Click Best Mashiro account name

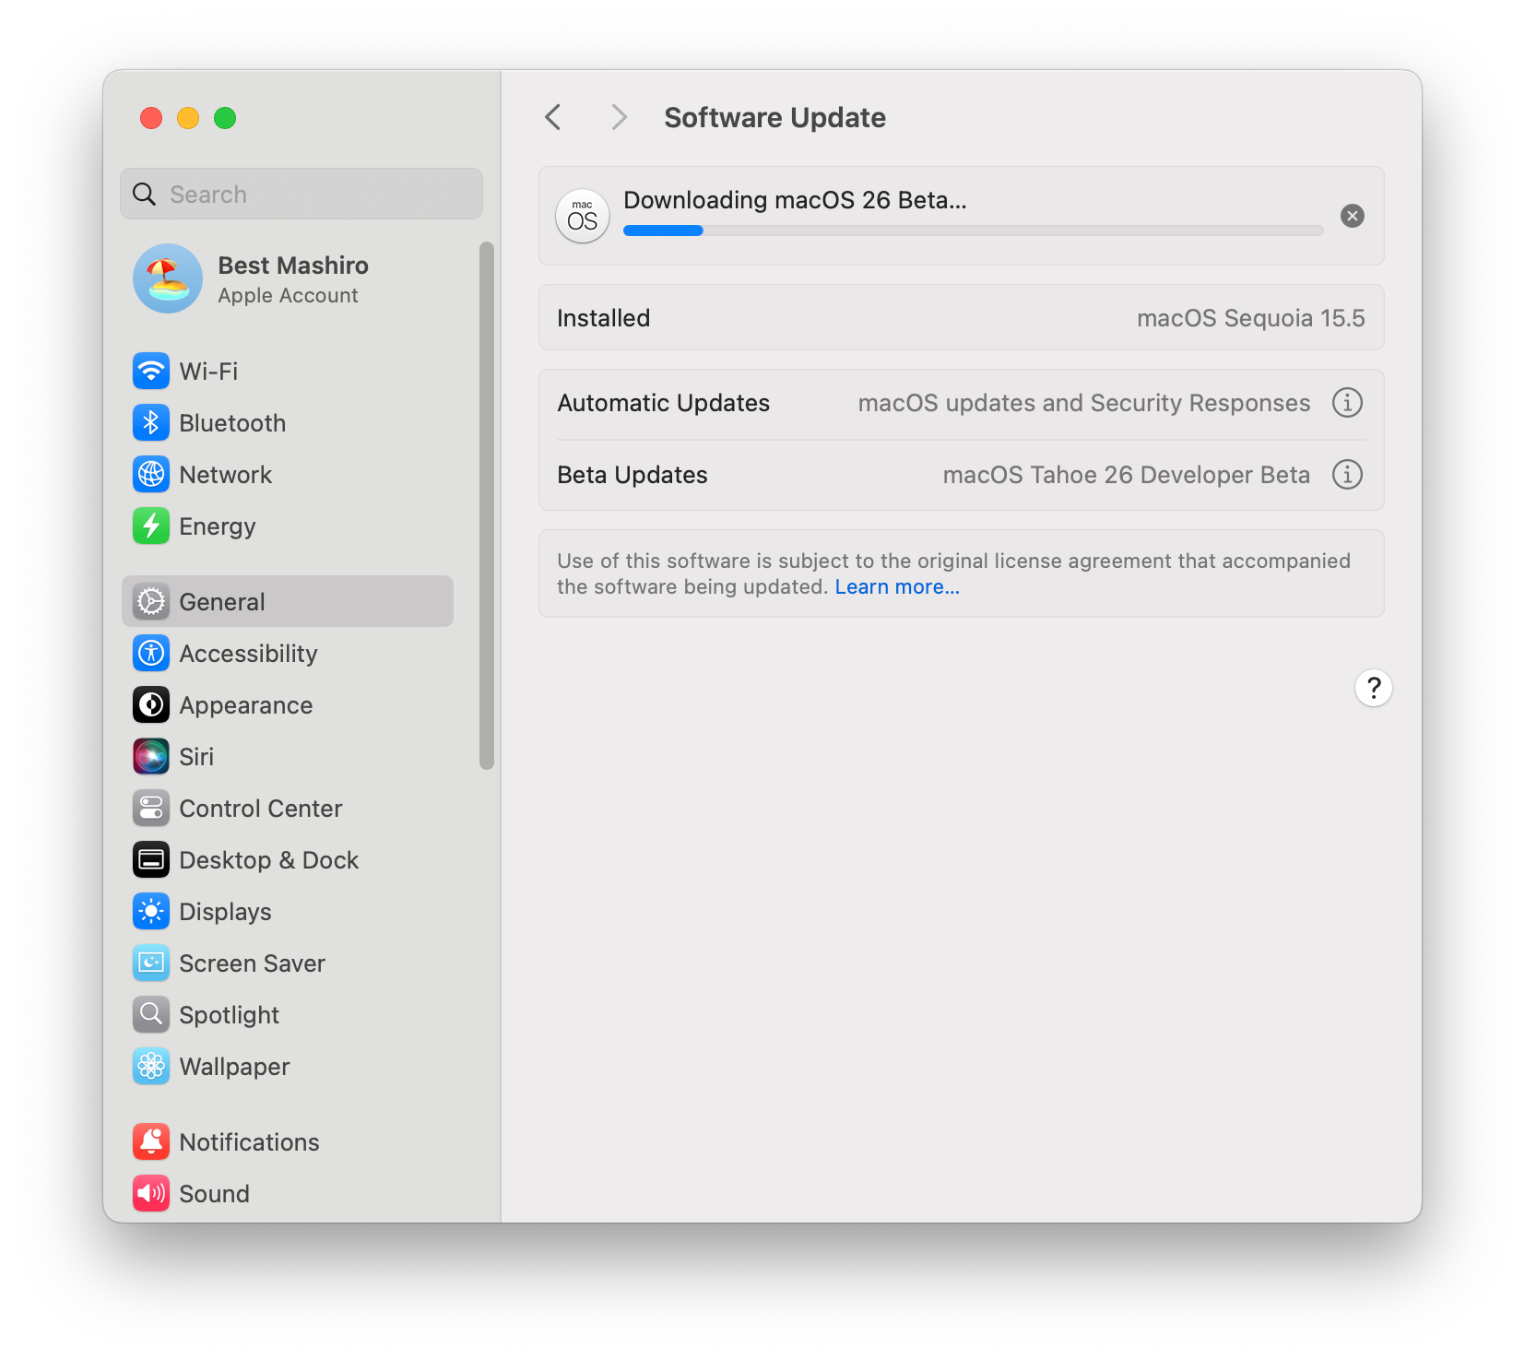(x=293, y=265)
